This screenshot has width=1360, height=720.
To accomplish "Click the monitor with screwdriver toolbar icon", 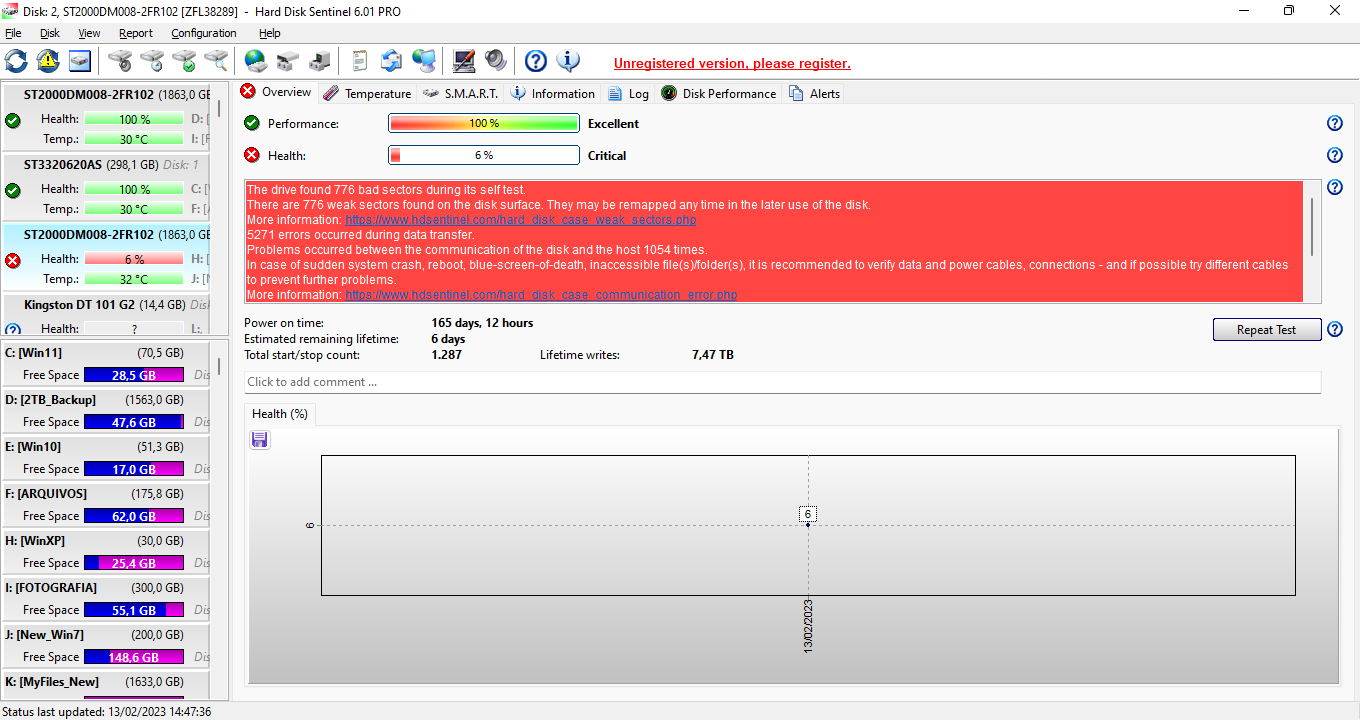I will point(464,61).
